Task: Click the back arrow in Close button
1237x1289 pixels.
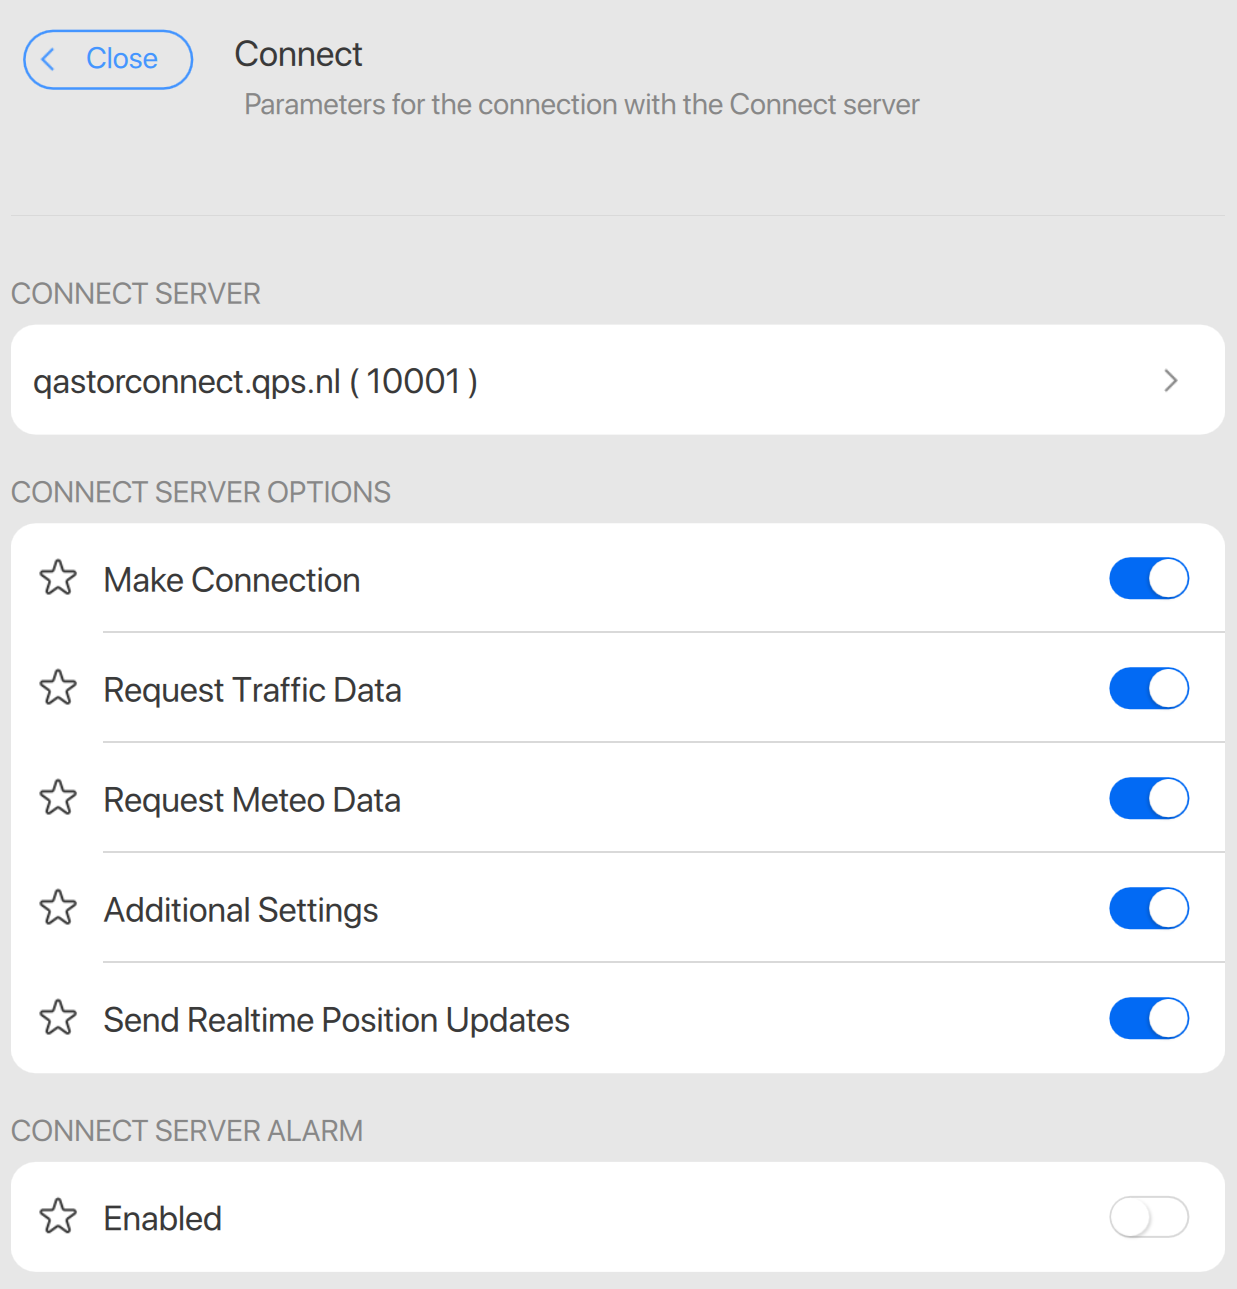Action: pos(48,59)
